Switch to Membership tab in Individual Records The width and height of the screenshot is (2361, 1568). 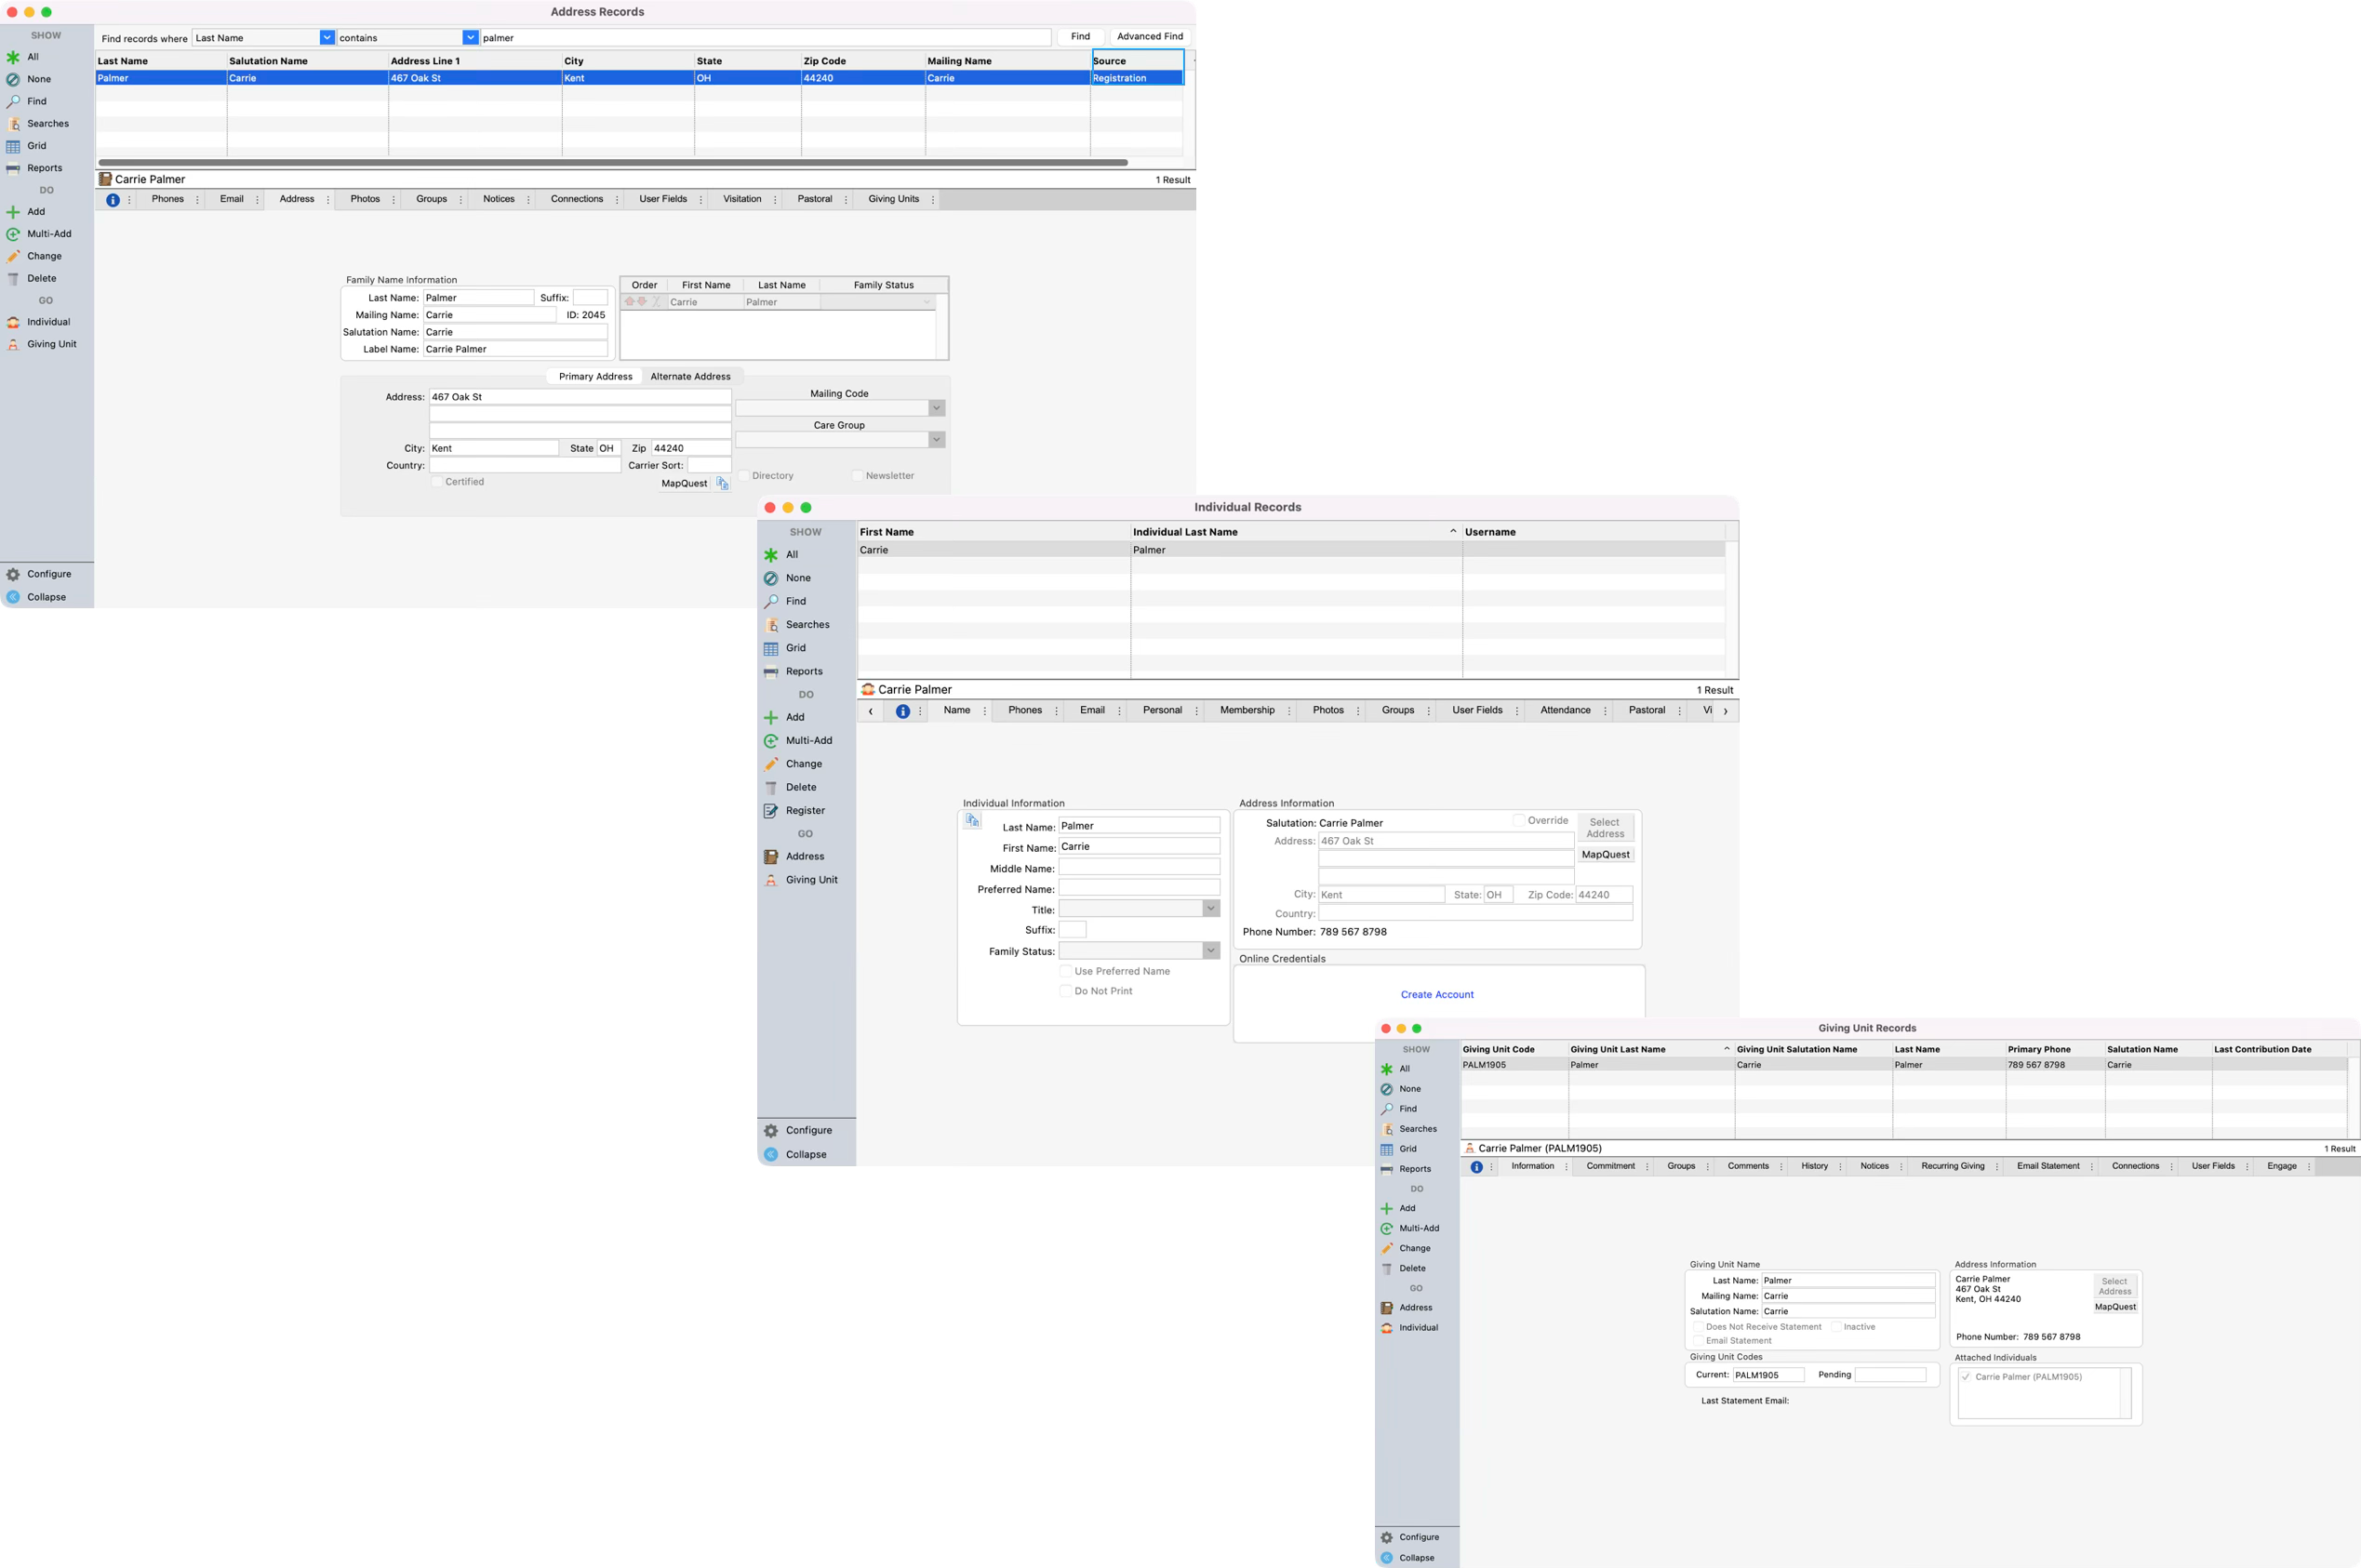1247,711
